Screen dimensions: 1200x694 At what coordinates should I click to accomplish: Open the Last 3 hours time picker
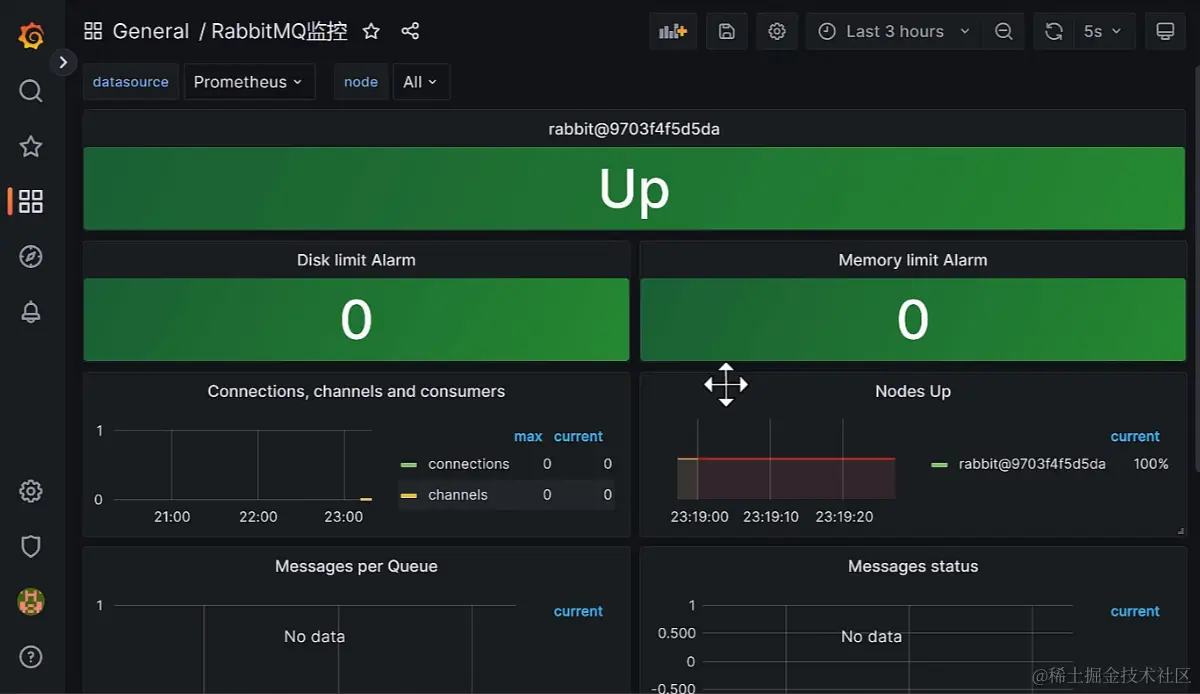click(x=895, y=31)
